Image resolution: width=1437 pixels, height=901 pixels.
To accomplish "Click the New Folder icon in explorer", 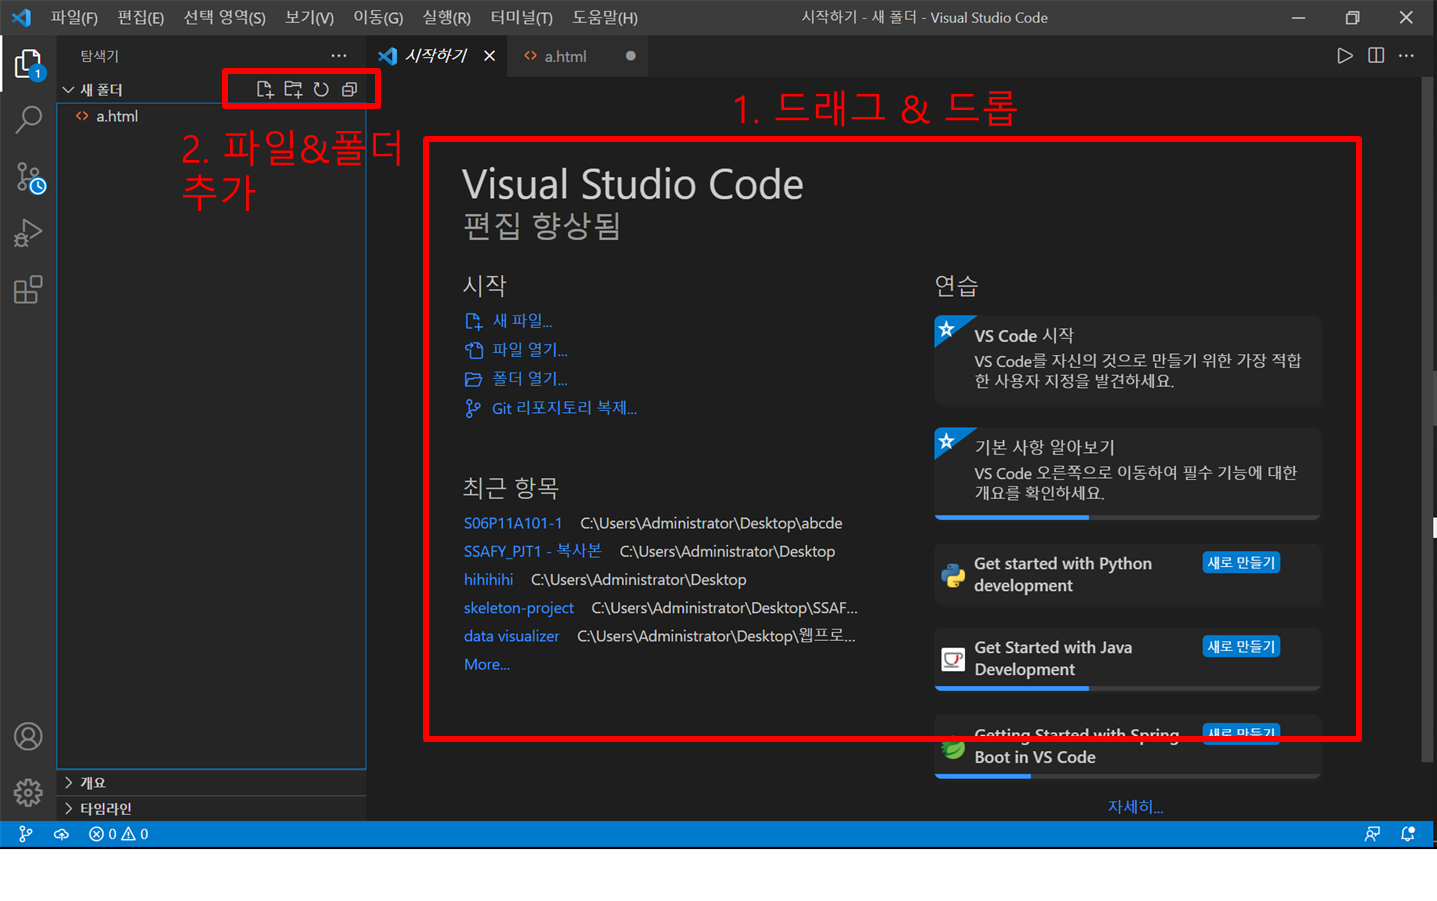I will coord(293,89).
